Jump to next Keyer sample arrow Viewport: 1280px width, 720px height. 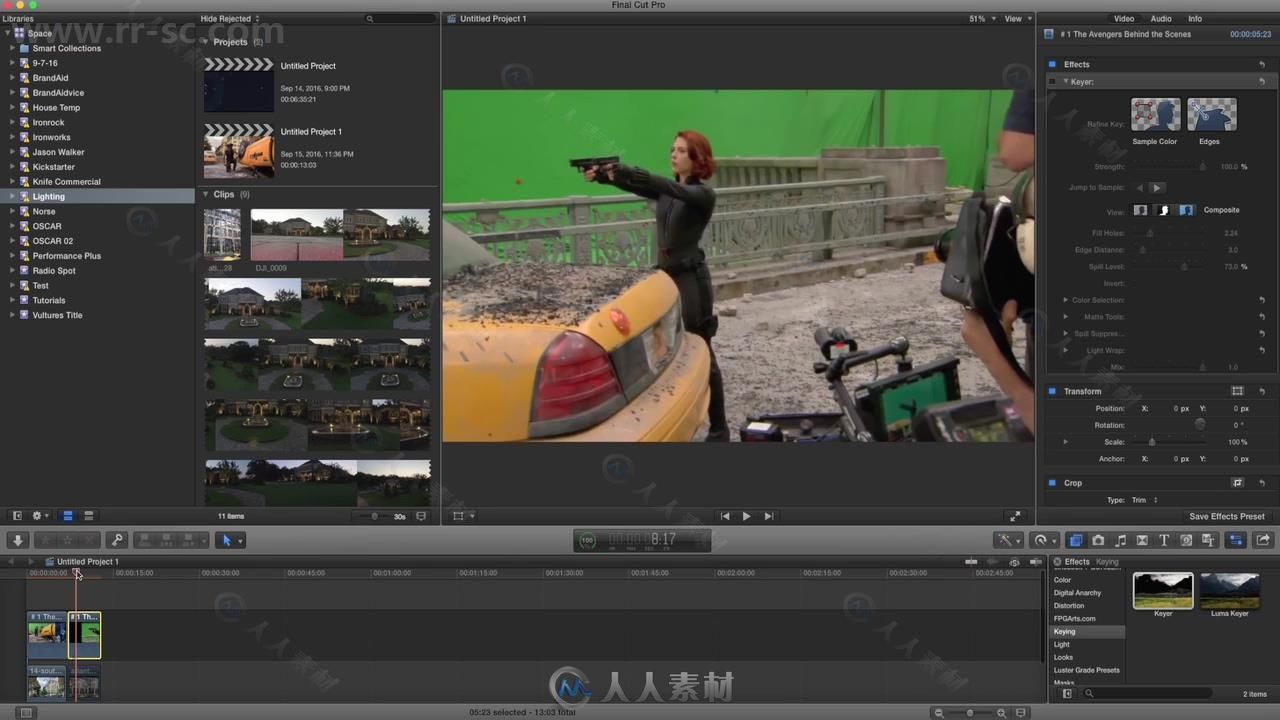coord(1157,188)
